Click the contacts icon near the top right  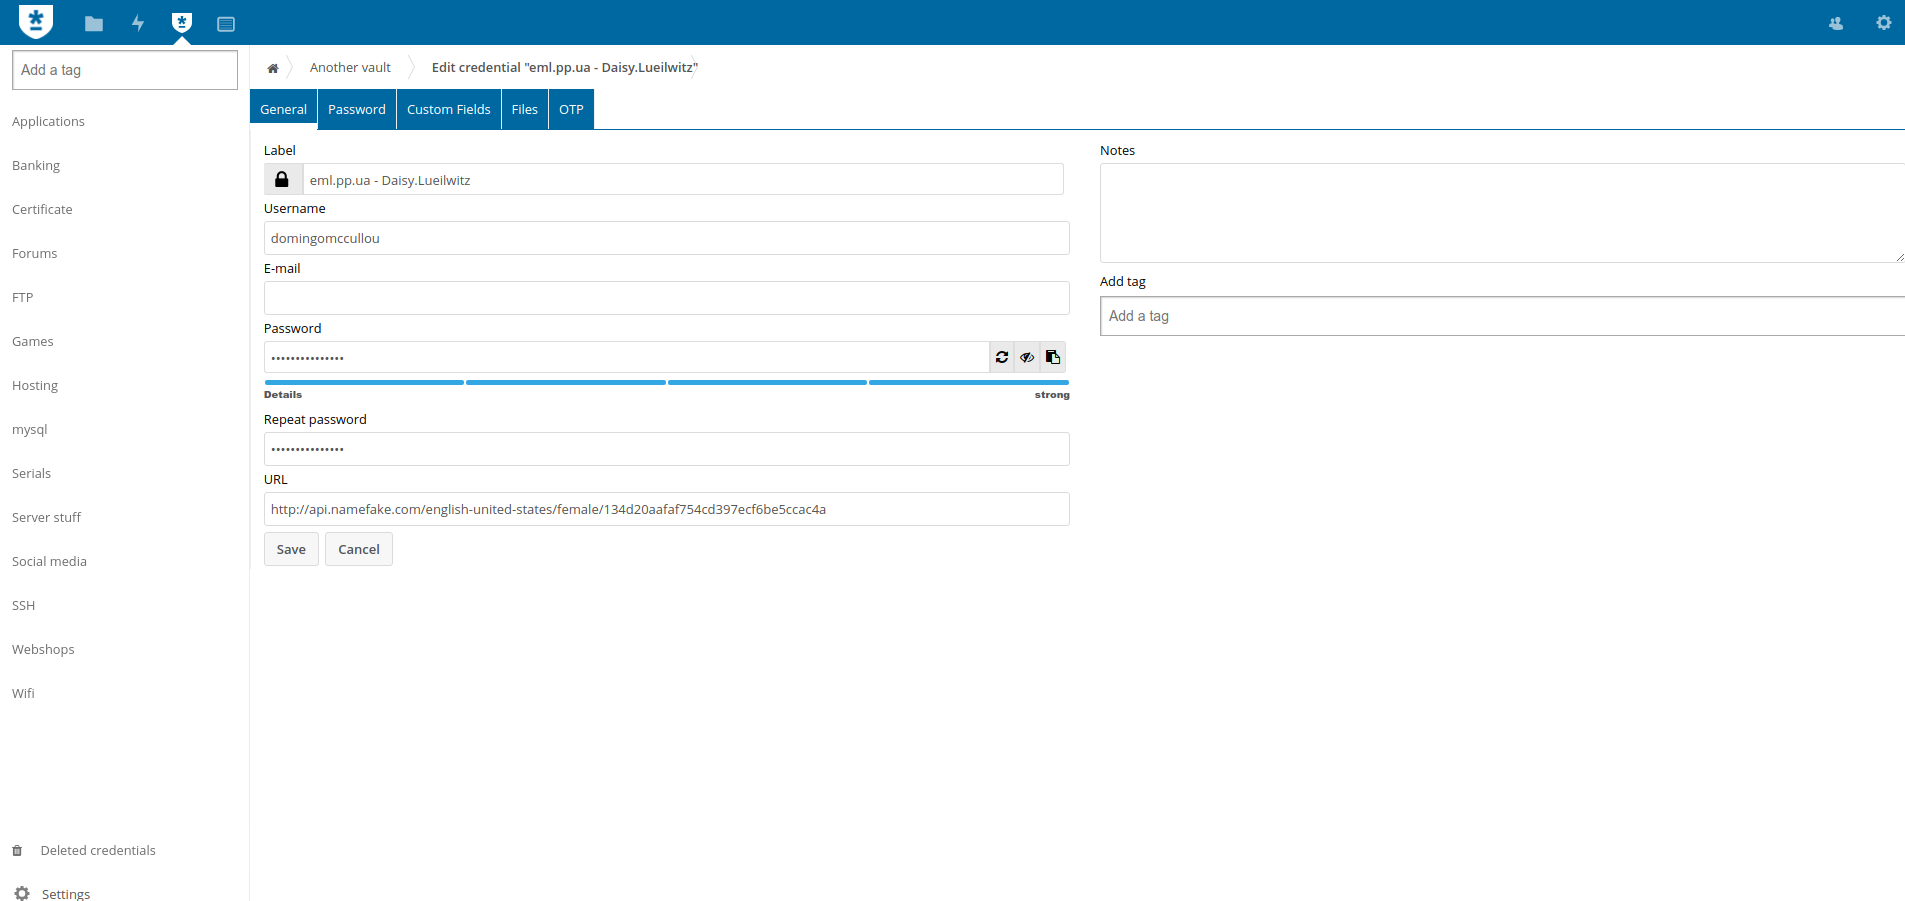coord(1835,22)
